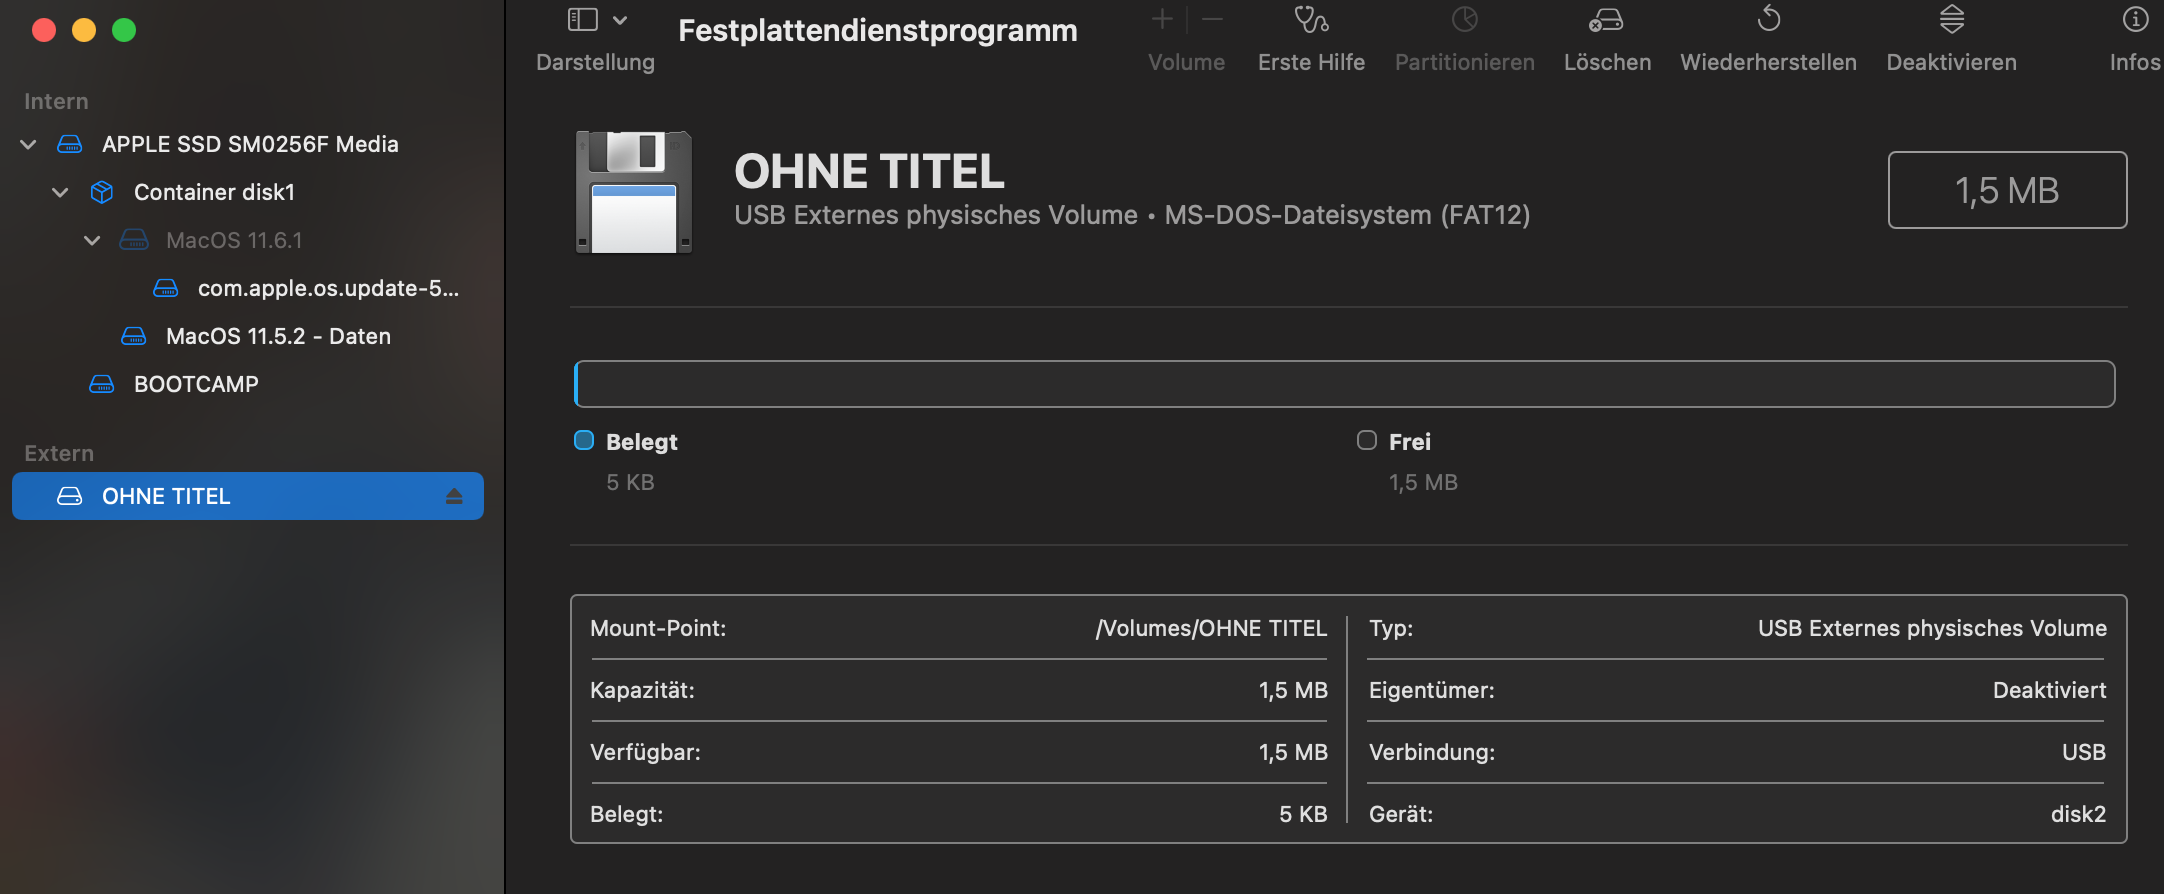Select MacOS 11.5.2 - Daten volume
Viewport: 2164px width, 894px height.
pos(278,336)
